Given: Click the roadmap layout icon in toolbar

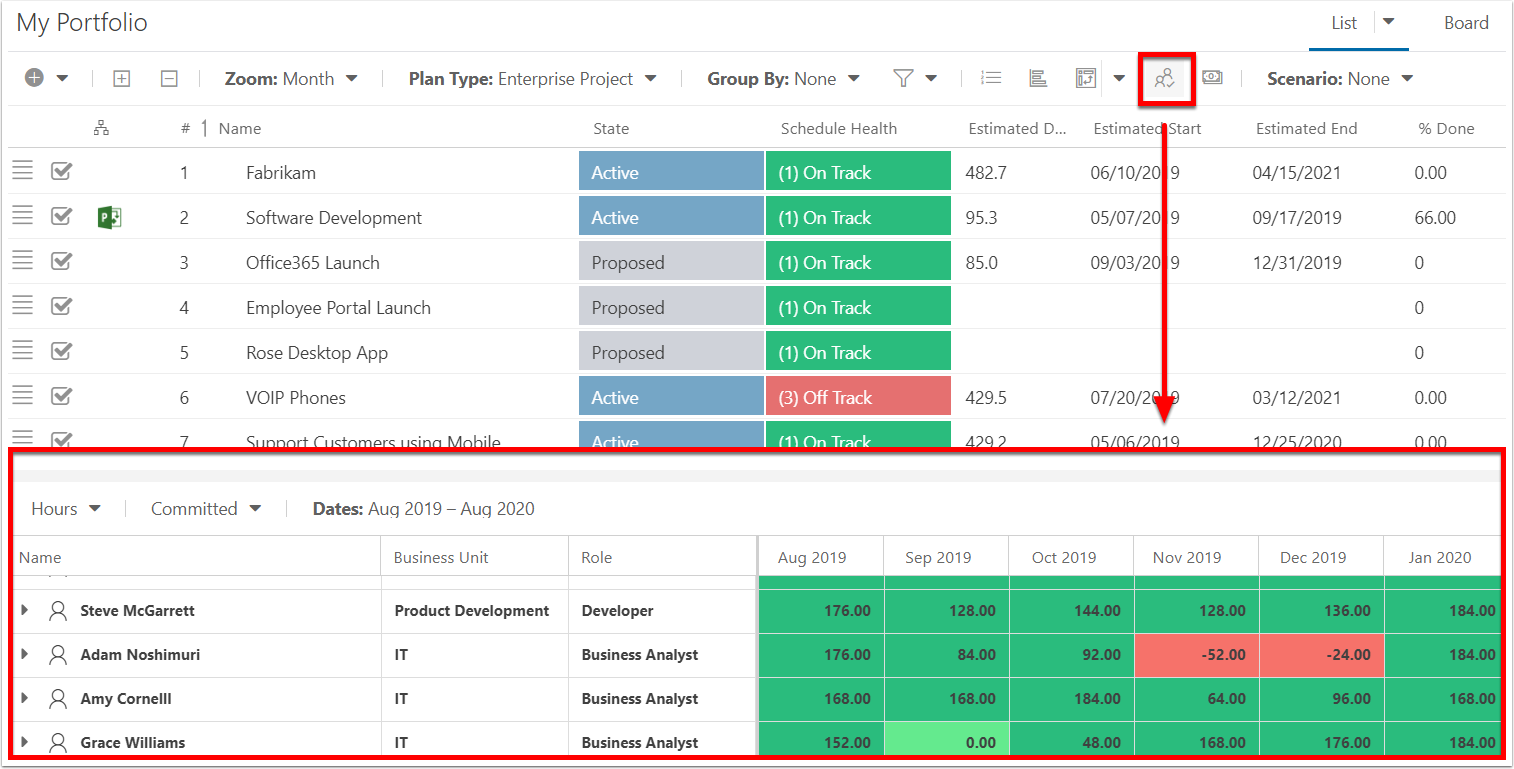Looking at the screenshot, I should (1086, 78).
